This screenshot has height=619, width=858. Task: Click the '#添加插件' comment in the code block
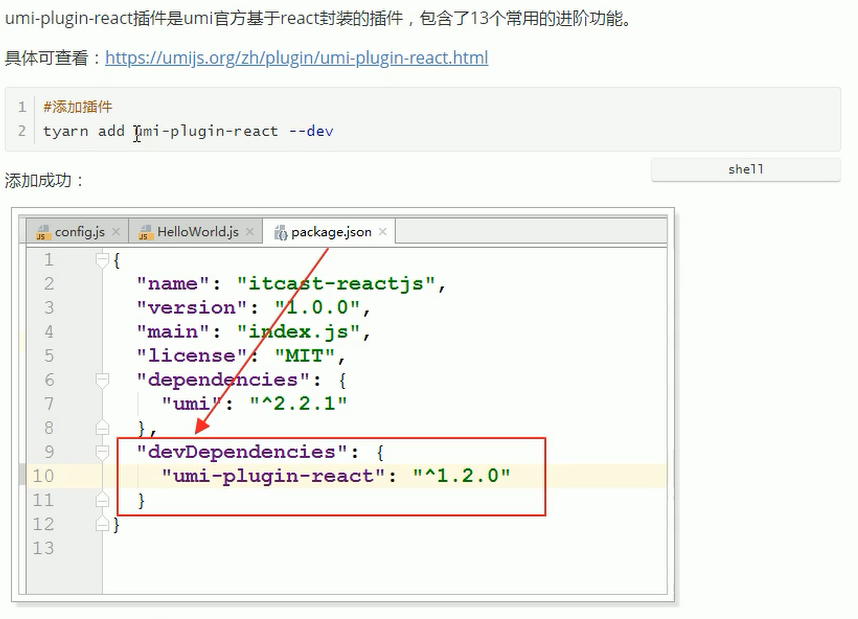78,107
